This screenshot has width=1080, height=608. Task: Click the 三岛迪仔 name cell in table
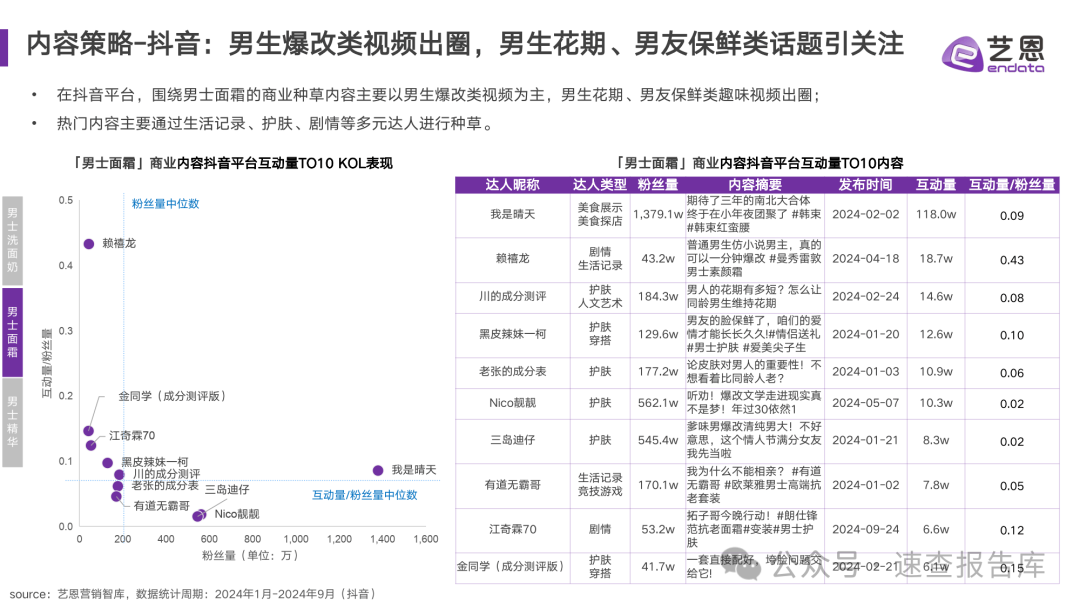click(512, 439)
